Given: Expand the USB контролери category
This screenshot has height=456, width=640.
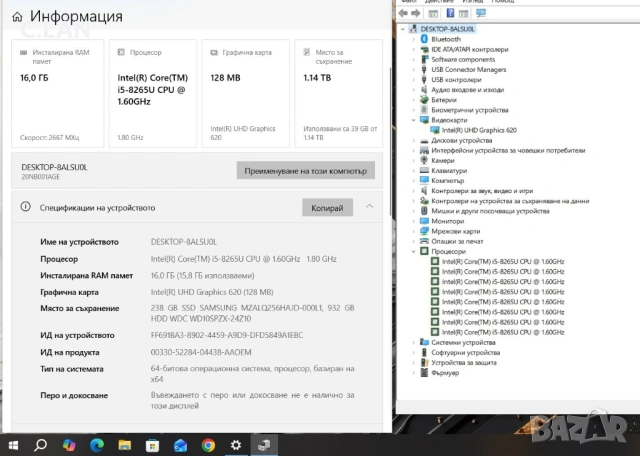Looking at the screenshot, I should [413, 80].
